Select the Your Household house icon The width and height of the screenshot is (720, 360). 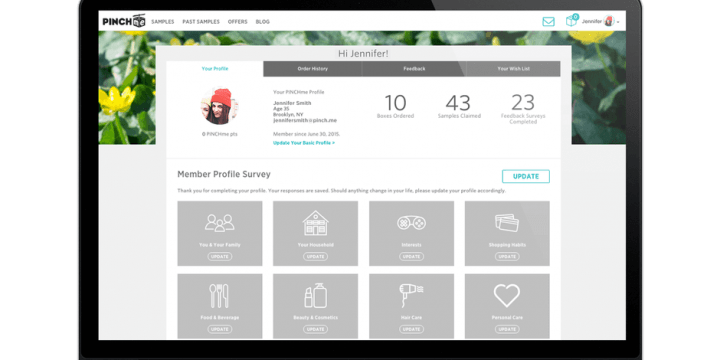click(315, 223)
